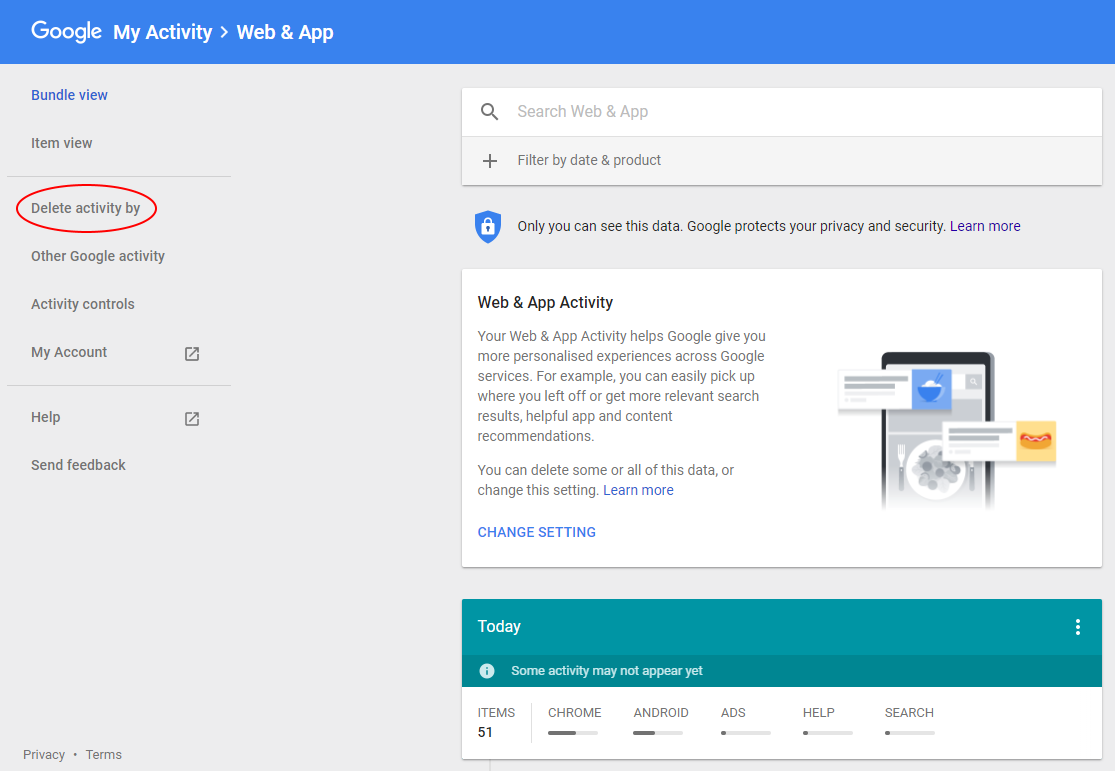Expand filter with the plus icon
This screenshot has width=1115, height=771.
tap(490, 161)
